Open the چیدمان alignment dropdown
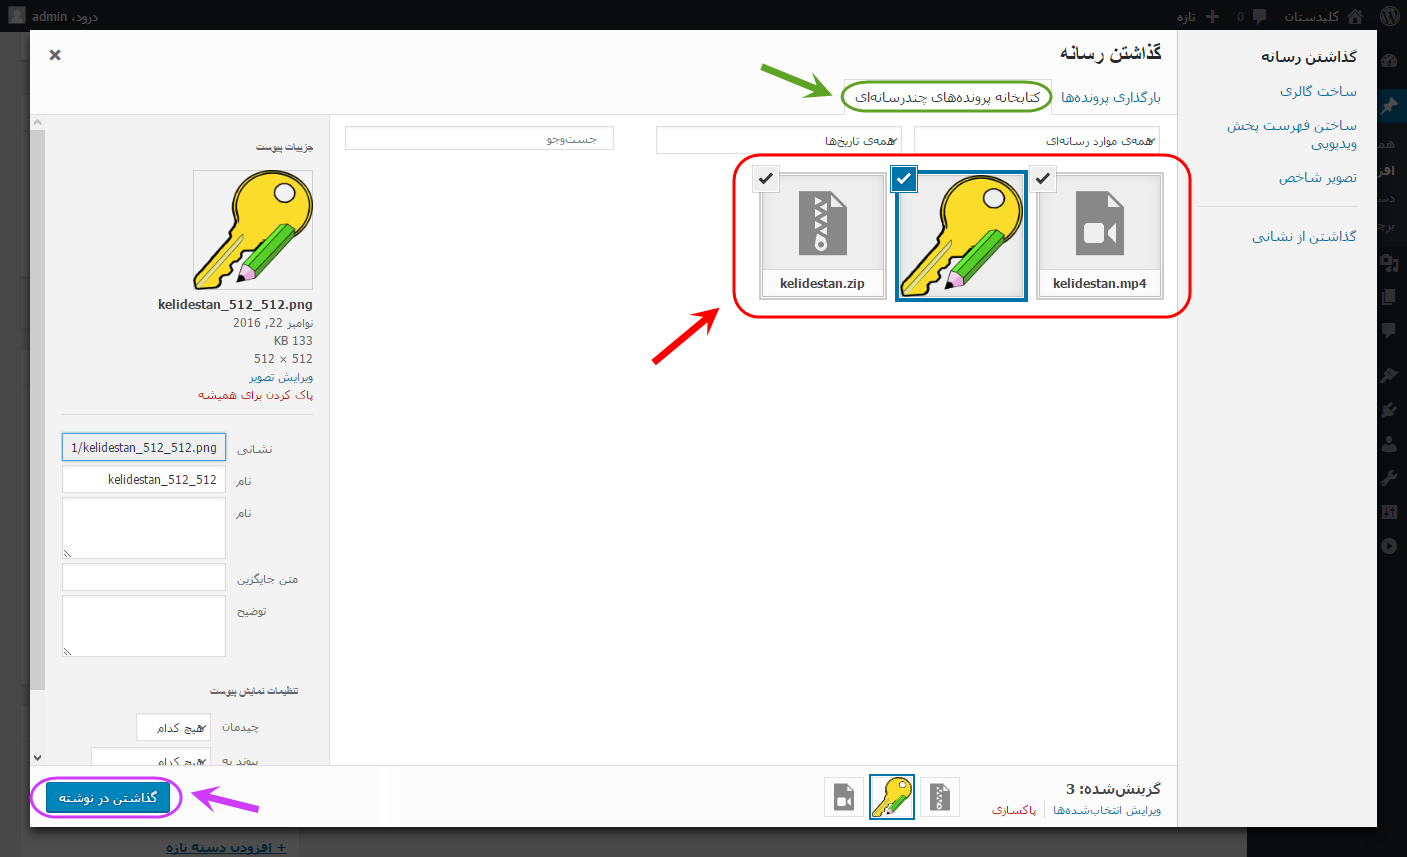This screenshot has height=857, width=1407. (174, 727)
